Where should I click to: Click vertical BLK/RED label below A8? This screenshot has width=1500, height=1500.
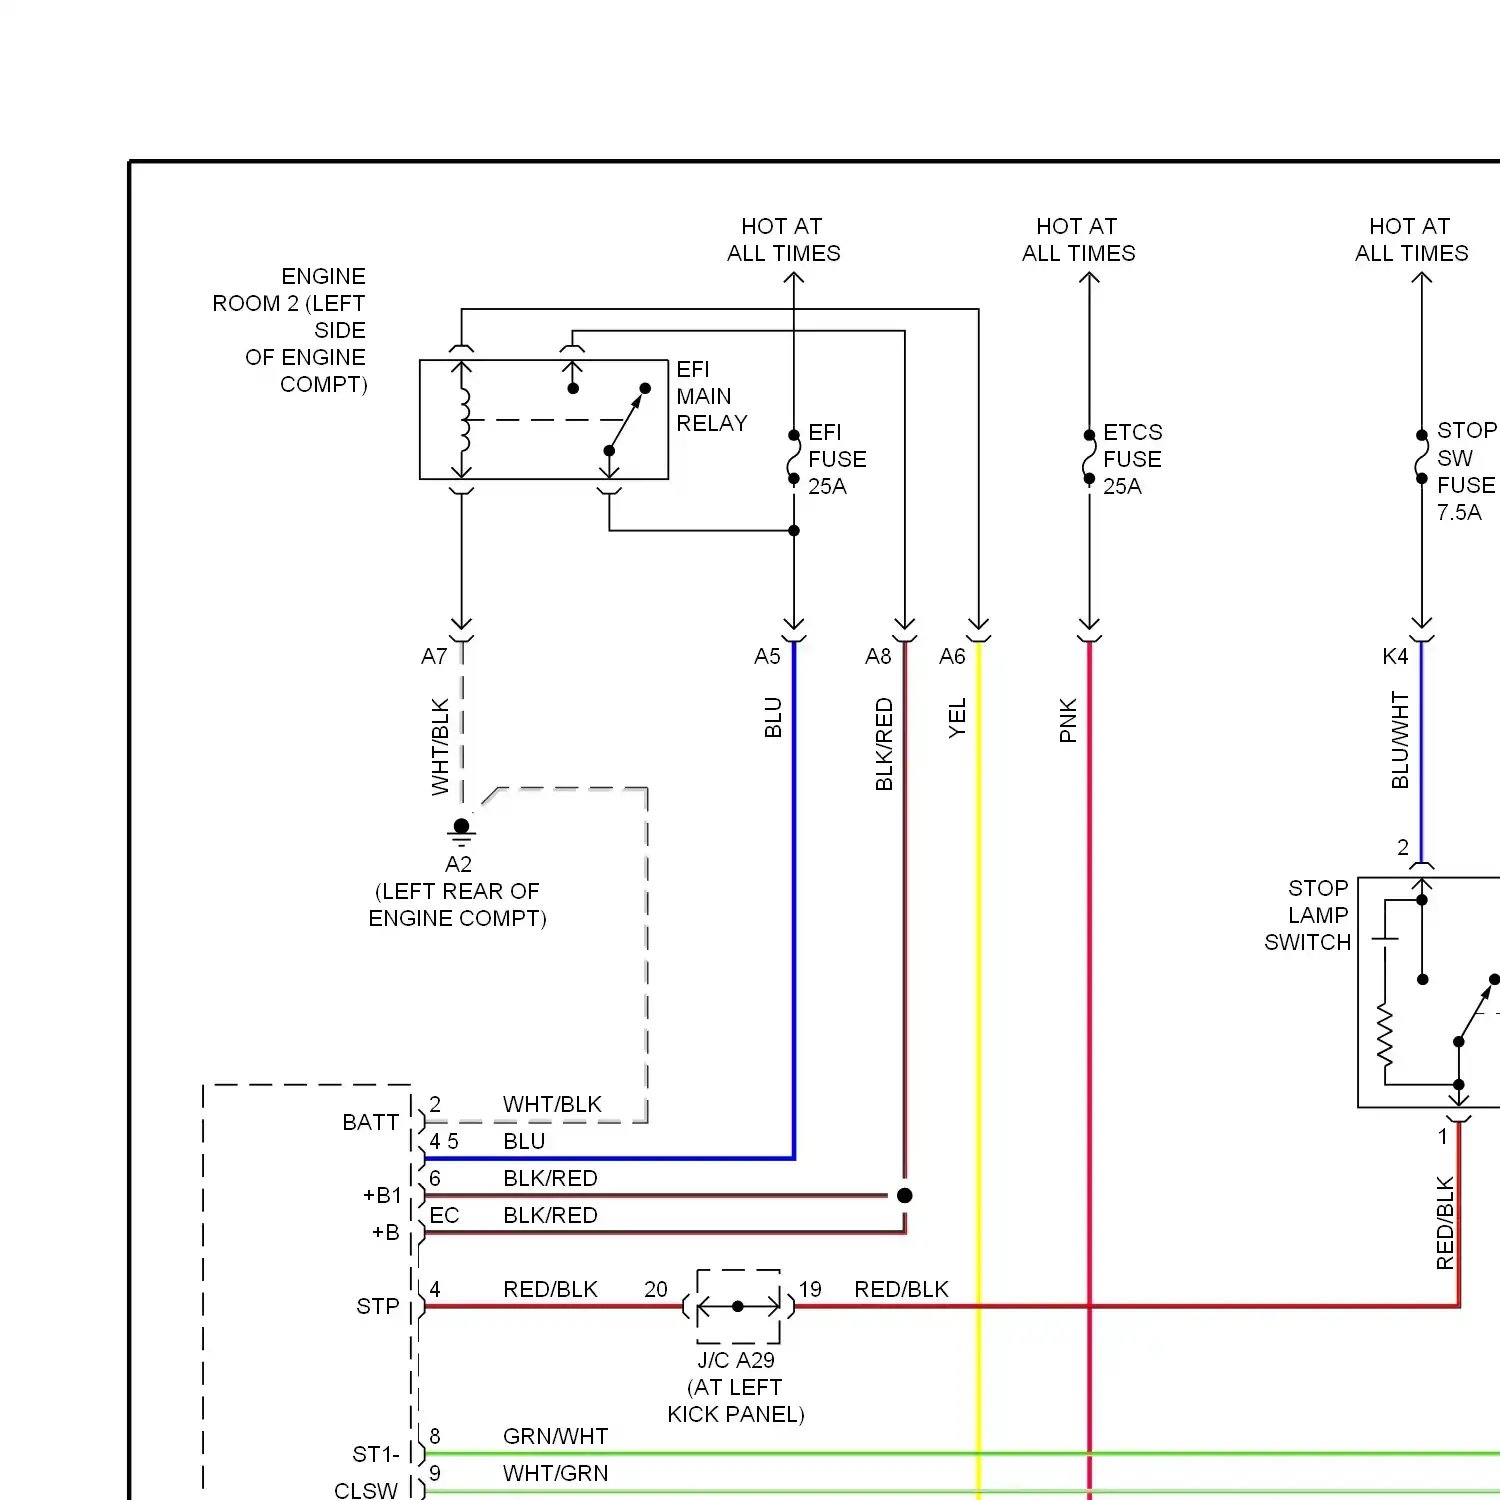point(884,745)
